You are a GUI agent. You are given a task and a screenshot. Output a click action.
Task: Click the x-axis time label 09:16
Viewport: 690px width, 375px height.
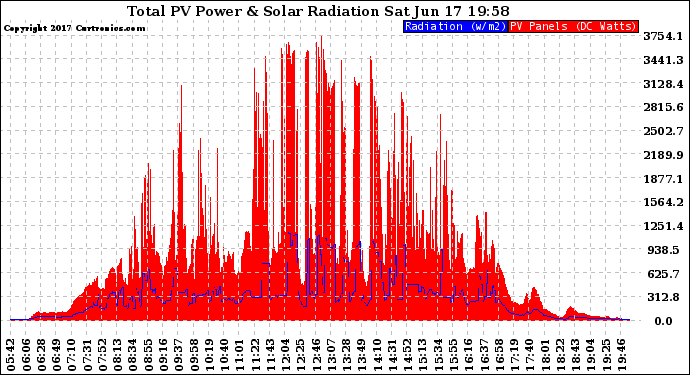pyautogui.click(x=163, y=355)
